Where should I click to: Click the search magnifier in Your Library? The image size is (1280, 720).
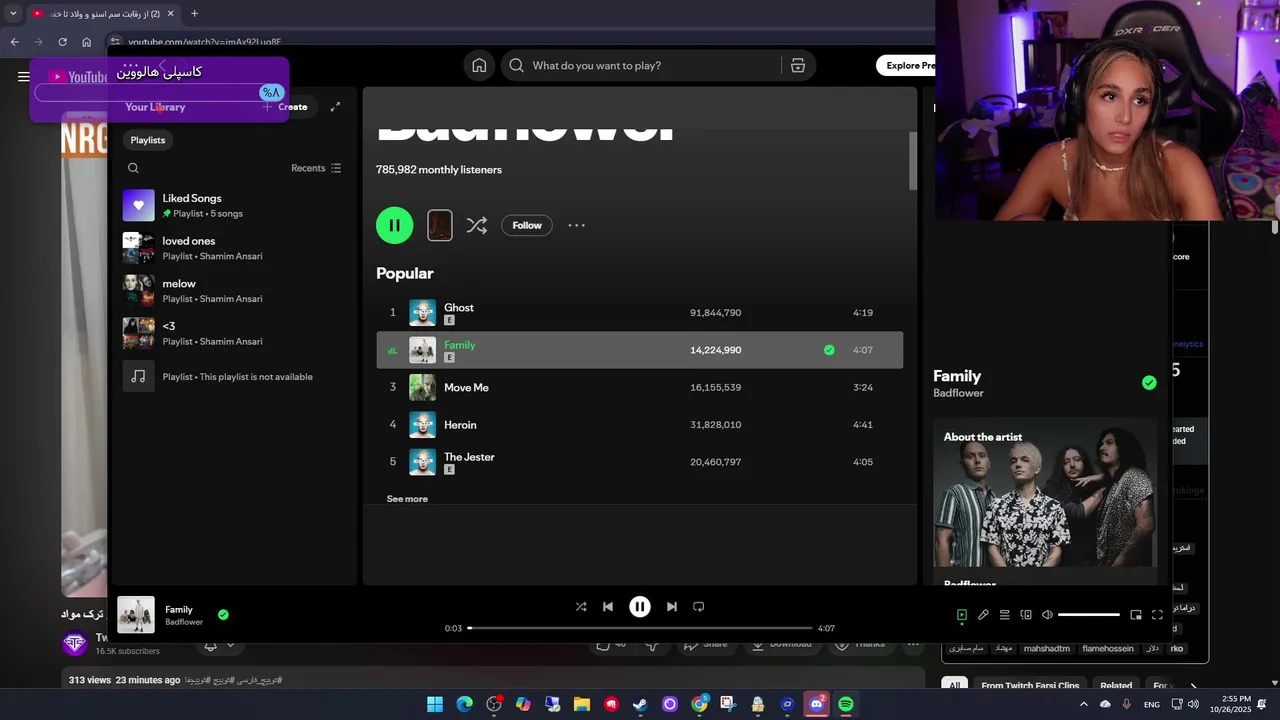coord(133,168)
